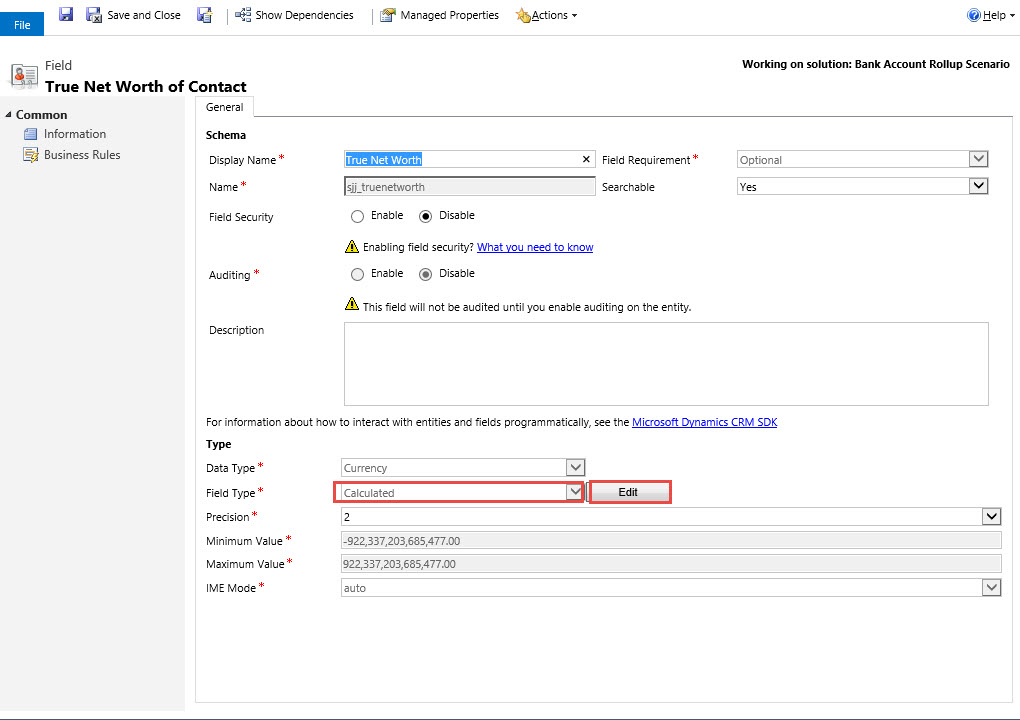1020x720 pixels.
Task: Expand the Precision dropdown
Action: [x=991, y=516]
